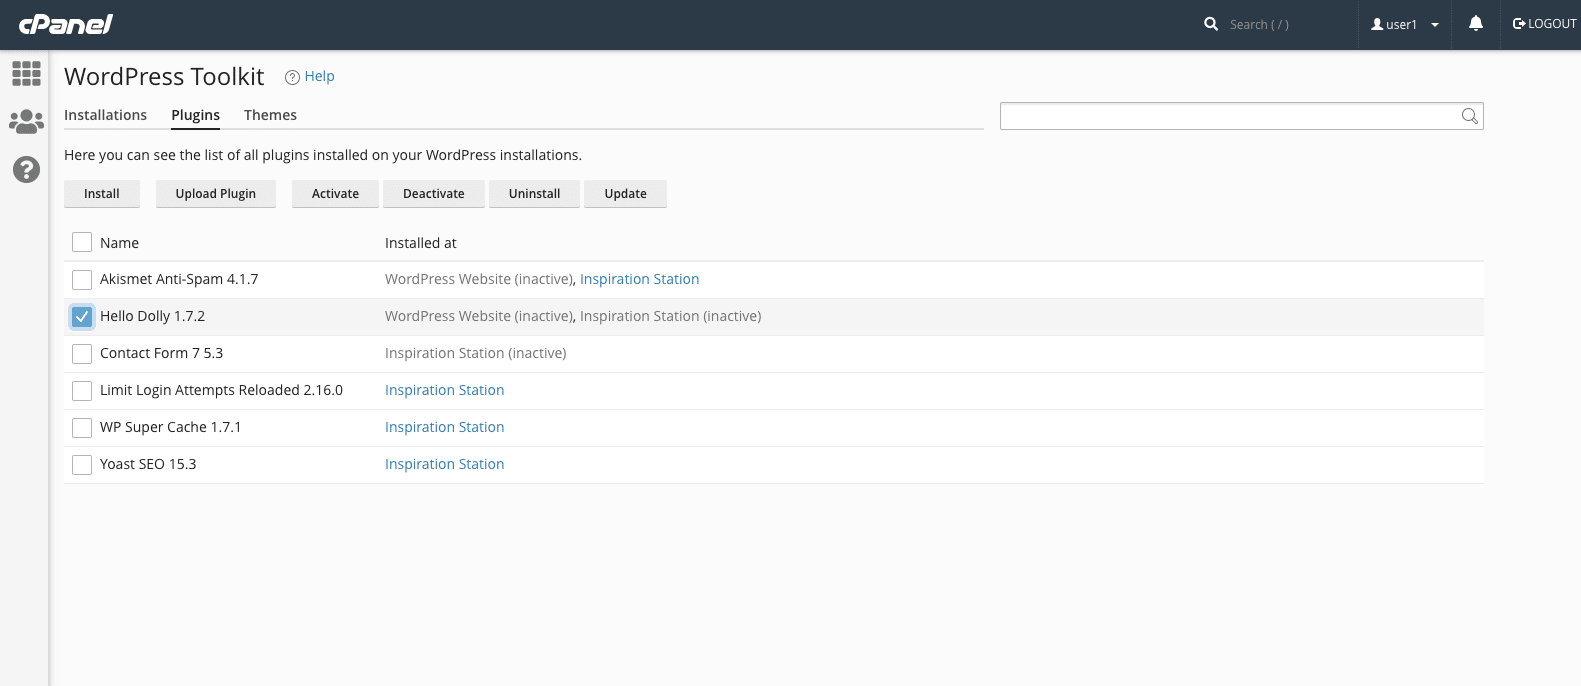Viewport: 1581px width, 686px height.
Task: Click the Upload Plugin button
Action: pyautogui.click(x=215, y=194)
